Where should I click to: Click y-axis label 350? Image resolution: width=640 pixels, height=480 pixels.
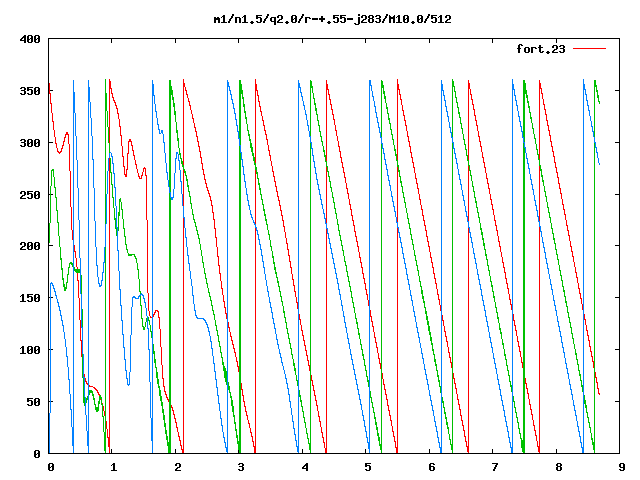30,91
